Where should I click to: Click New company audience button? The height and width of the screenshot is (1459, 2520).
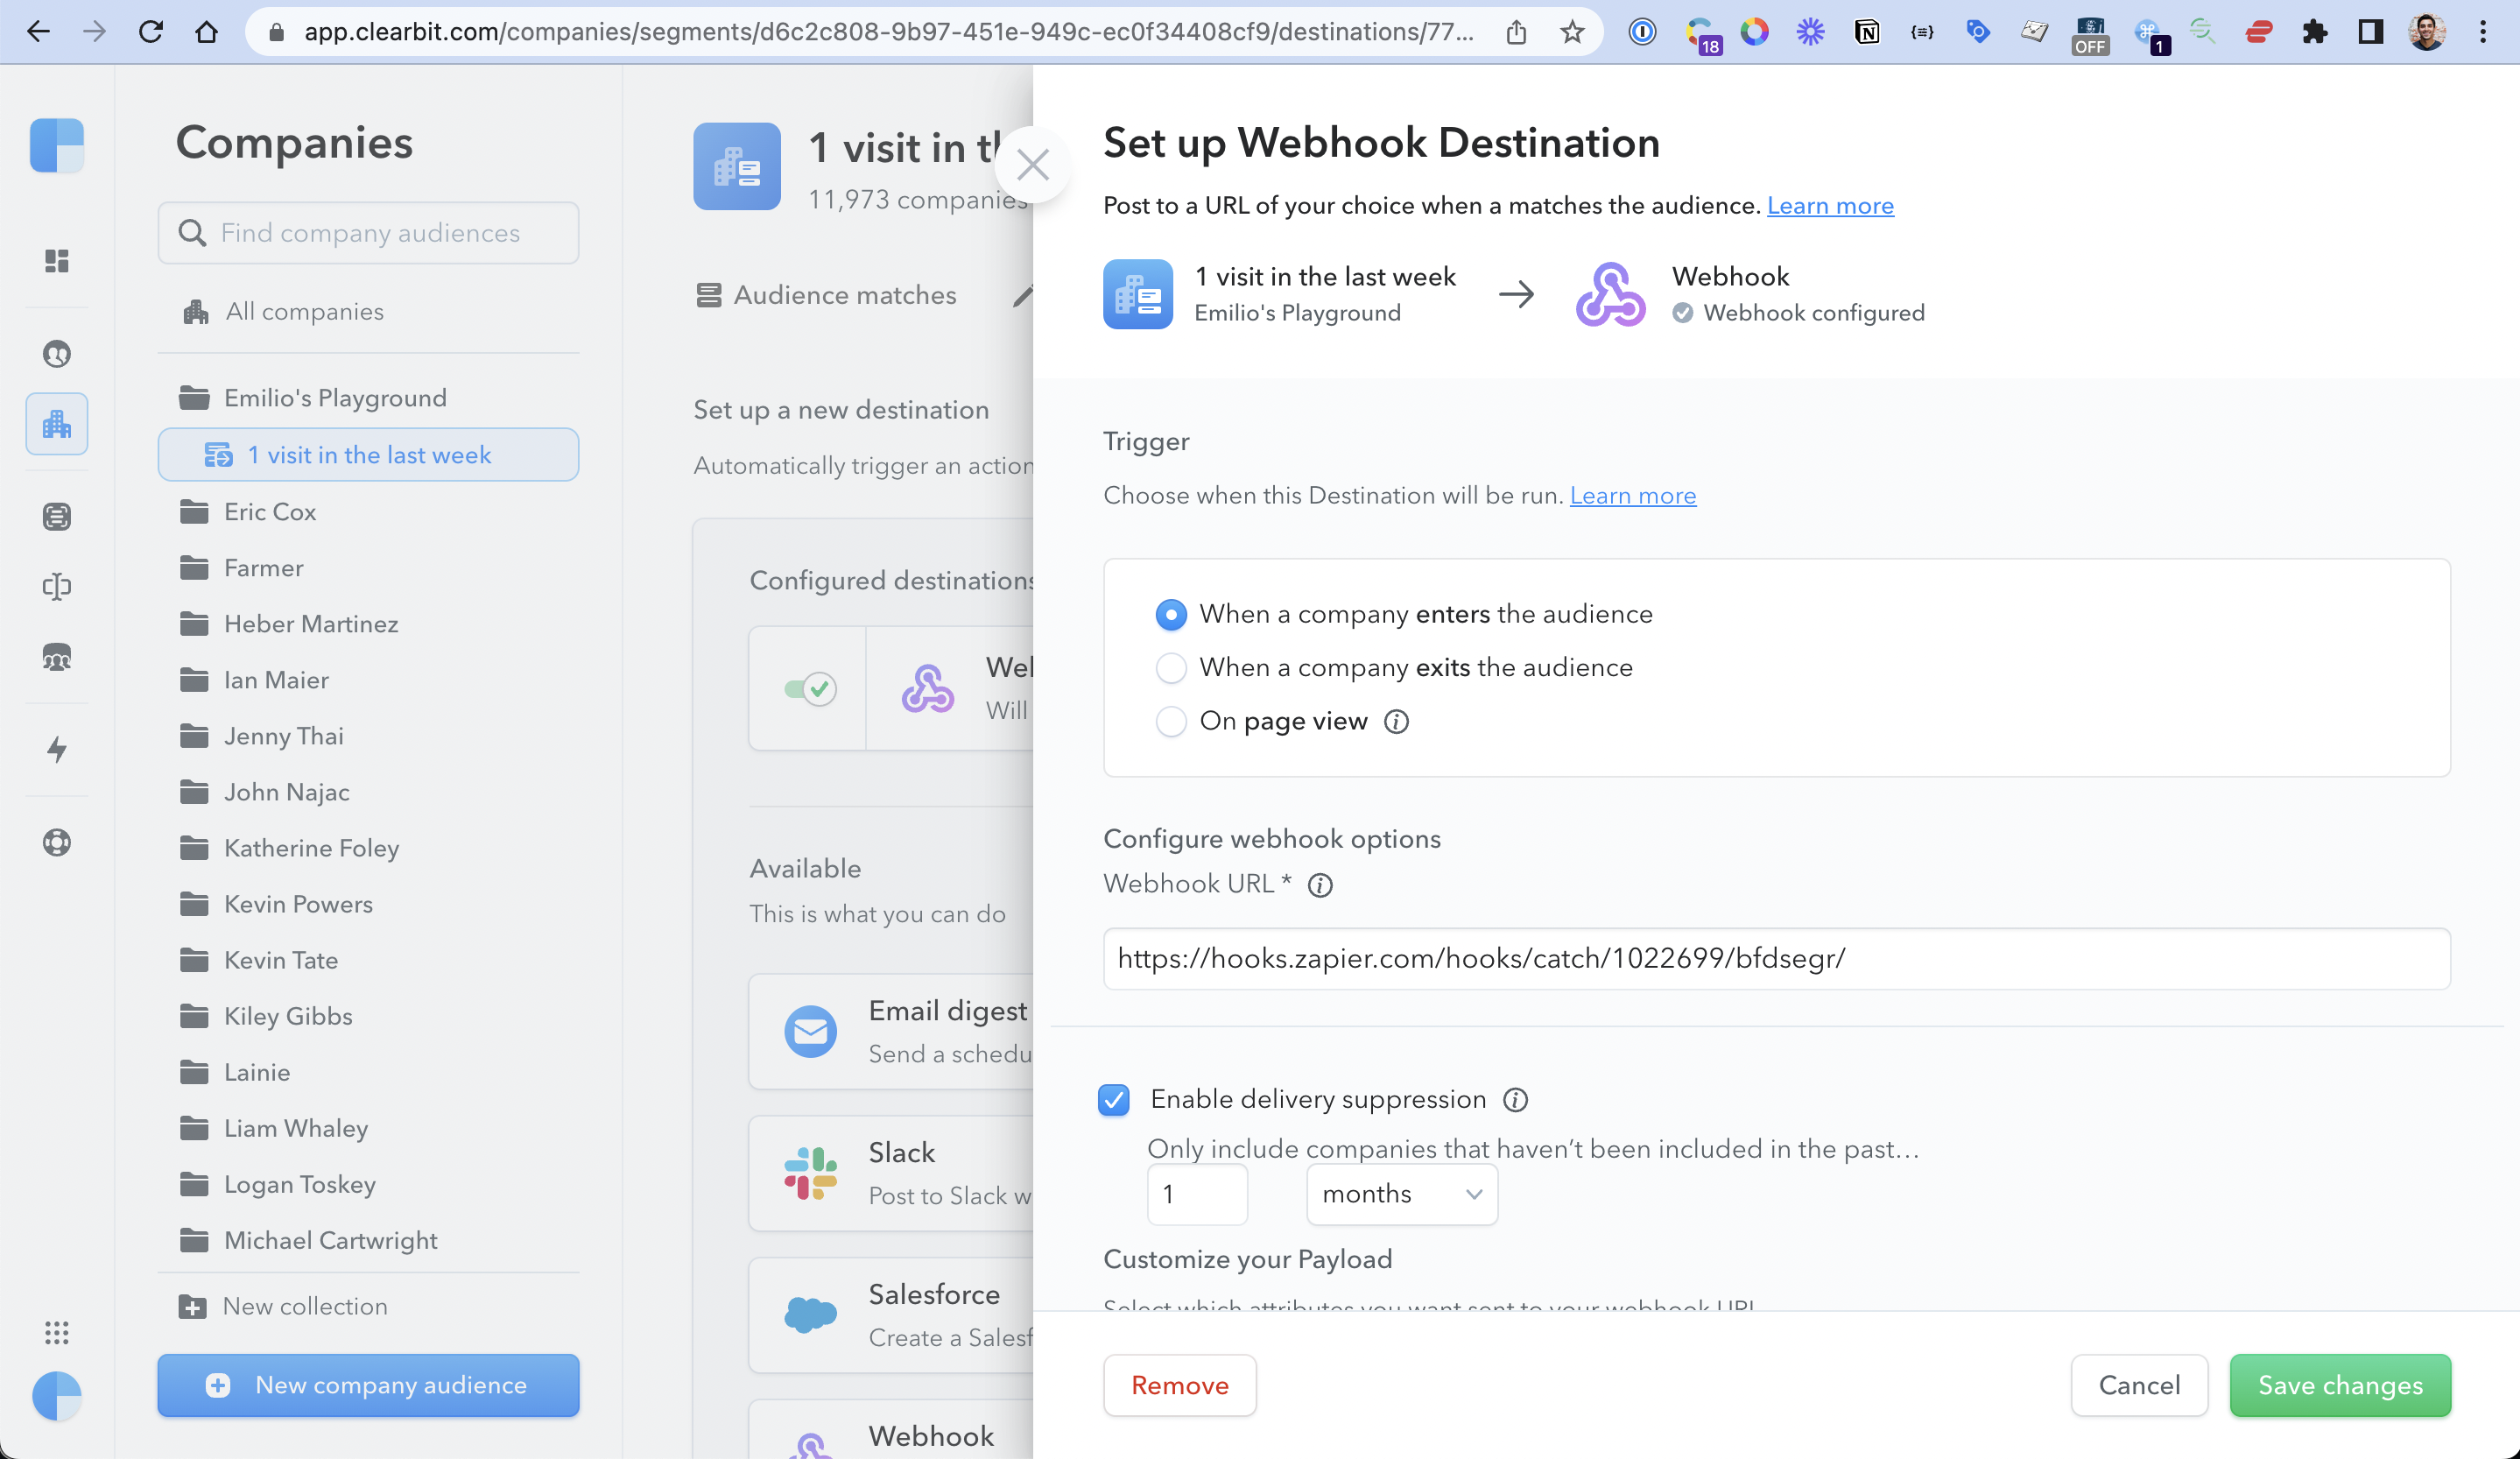click(x=368, y=1385)
